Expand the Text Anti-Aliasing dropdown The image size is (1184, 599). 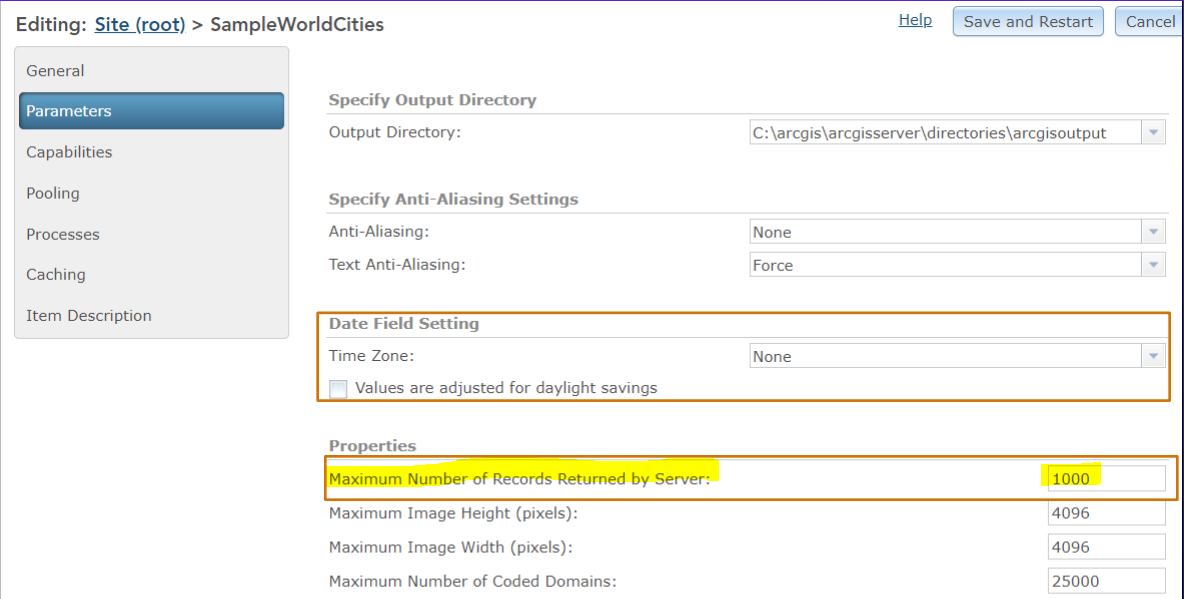point(1154,265)
